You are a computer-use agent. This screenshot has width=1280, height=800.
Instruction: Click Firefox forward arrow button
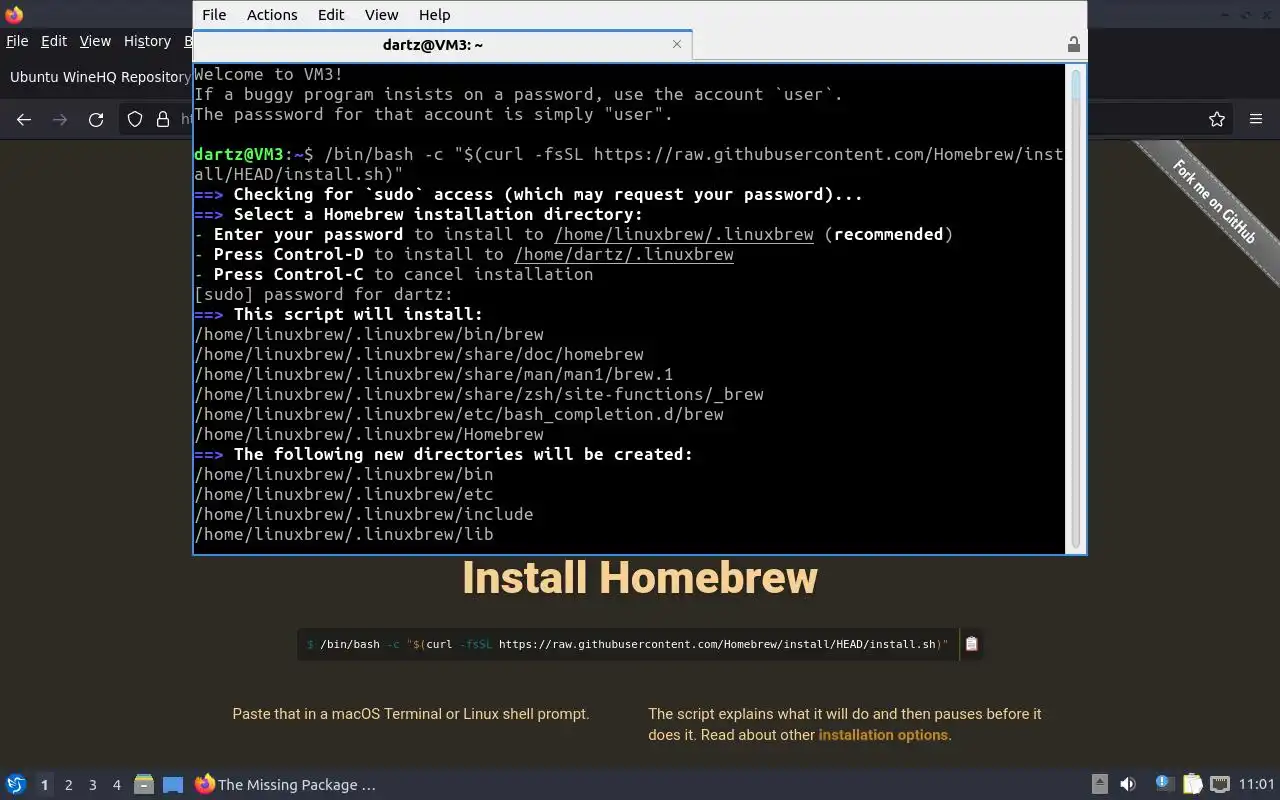(60, 119)
